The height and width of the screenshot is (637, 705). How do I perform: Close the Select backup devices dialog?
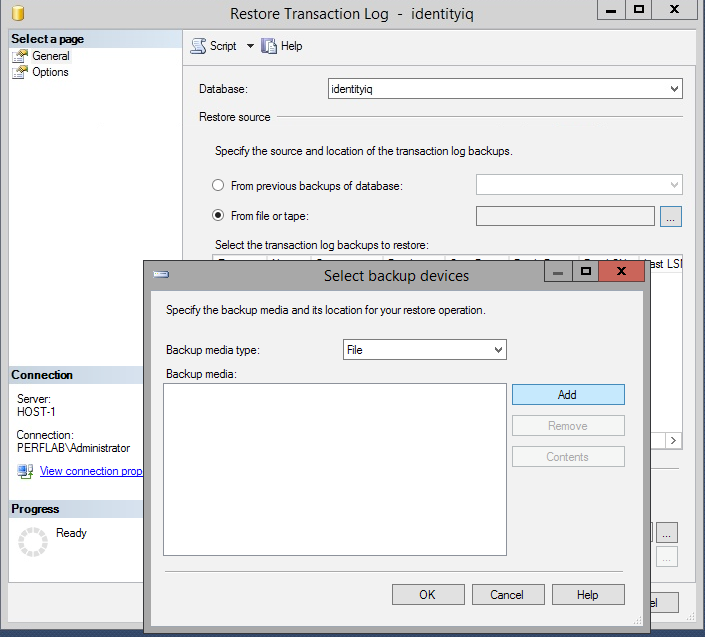[x=621, y=271]
